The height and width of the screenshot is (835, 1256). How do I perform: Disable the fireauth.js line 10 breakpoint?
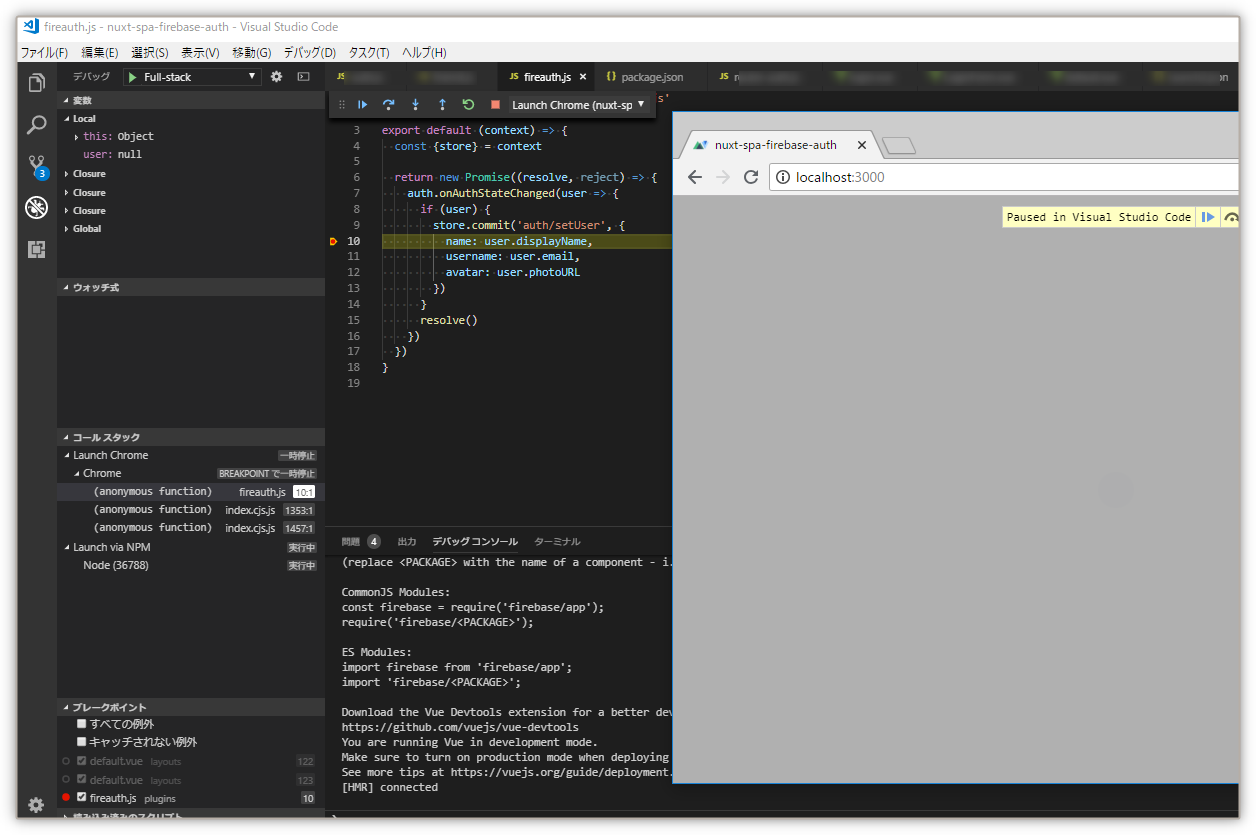click(x=80, y=798)
